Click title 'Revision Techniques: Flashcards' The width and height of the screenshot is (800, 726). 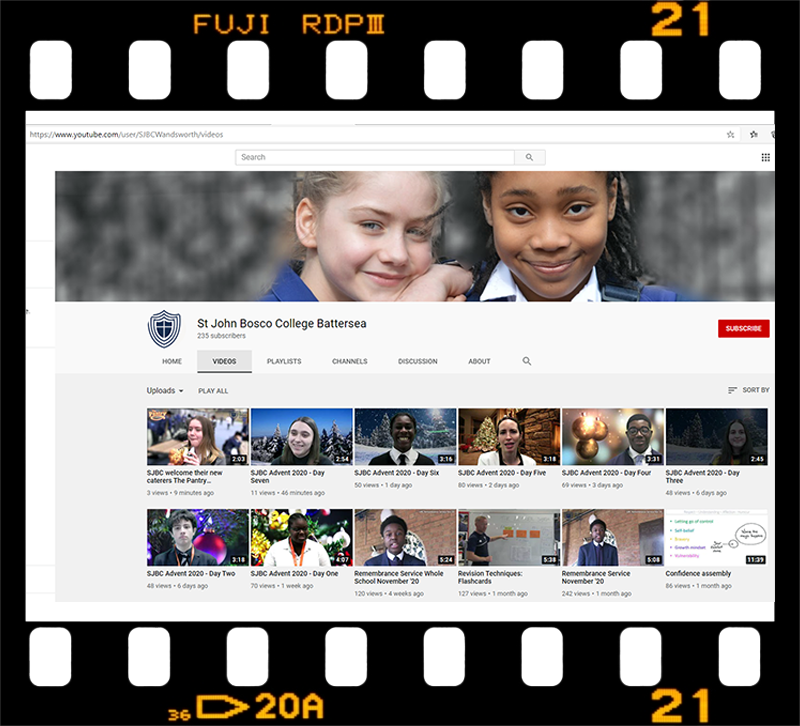click(490, 577)
